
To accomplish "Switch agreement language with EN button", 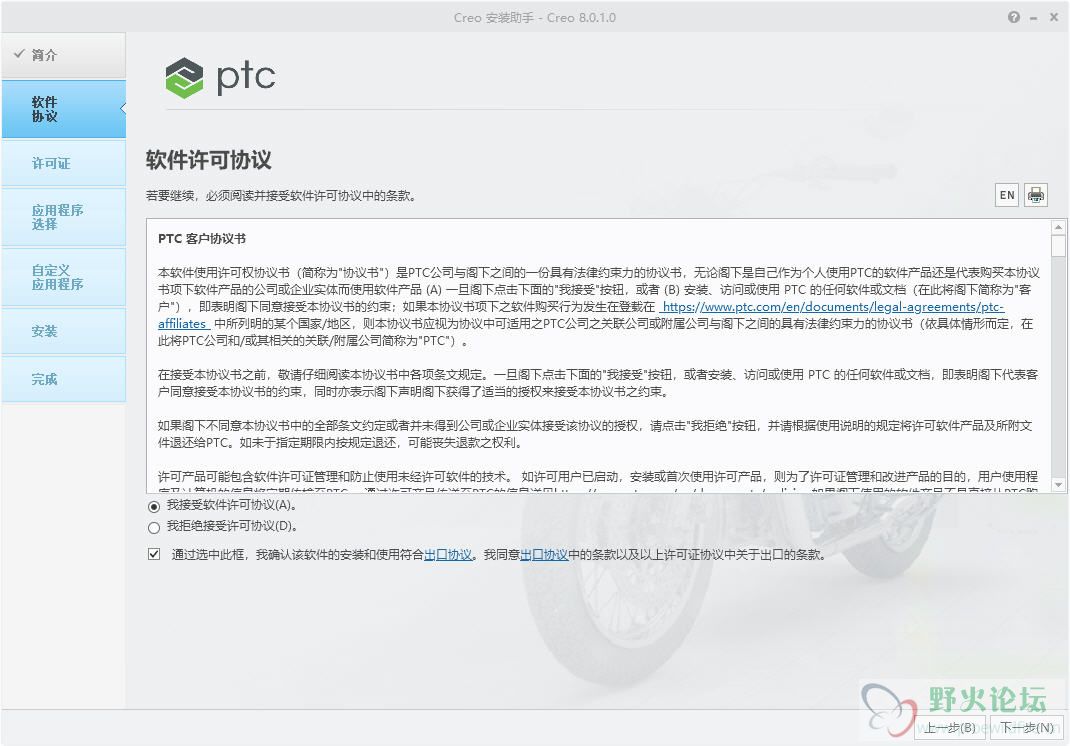I will coord(1007,195).
